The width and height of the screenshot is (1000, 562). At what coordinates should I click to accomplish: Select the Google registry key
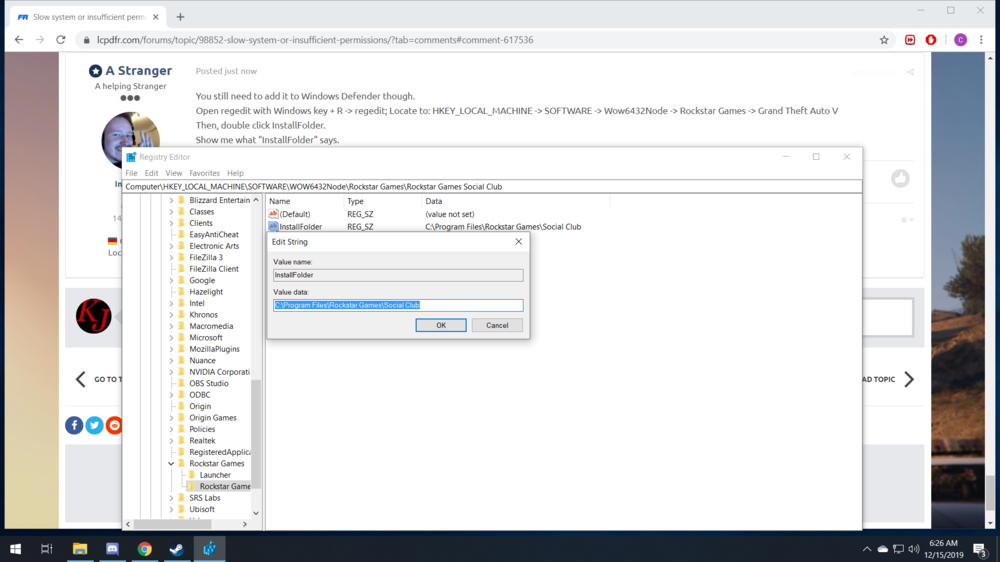point(202,281)
